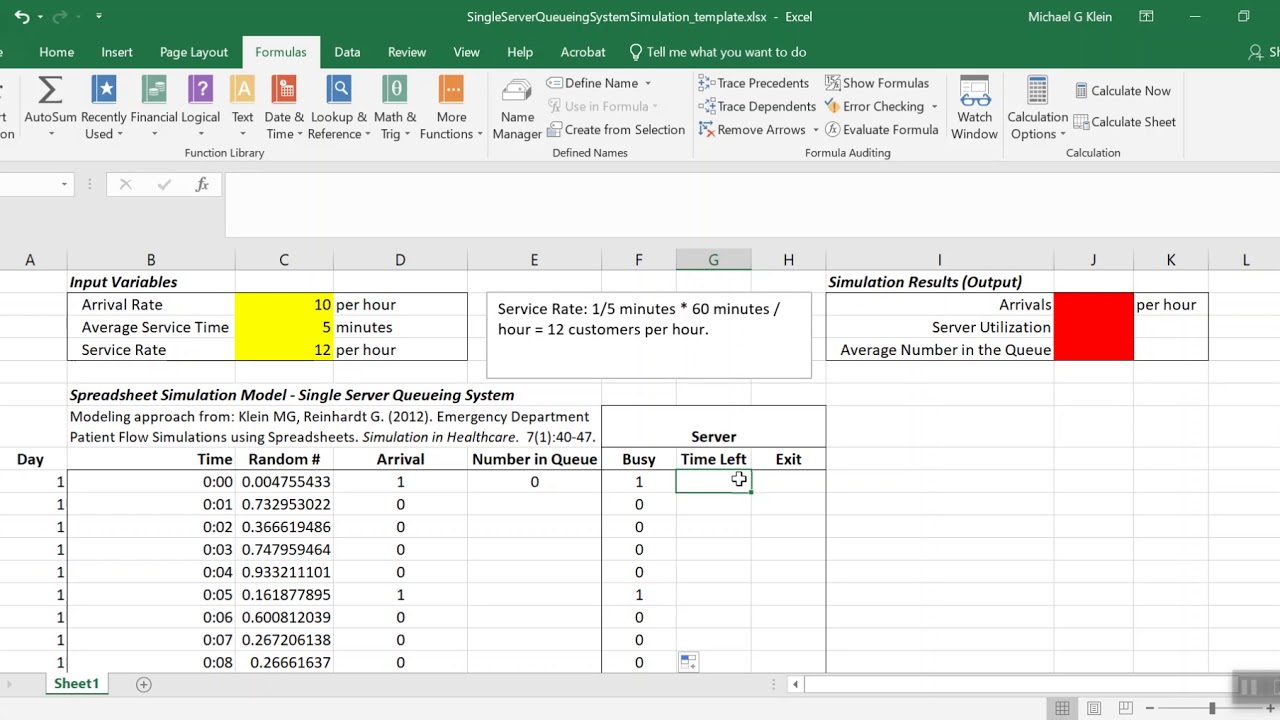
Task: Open the Home tab
Action: (x=56, y=52)
